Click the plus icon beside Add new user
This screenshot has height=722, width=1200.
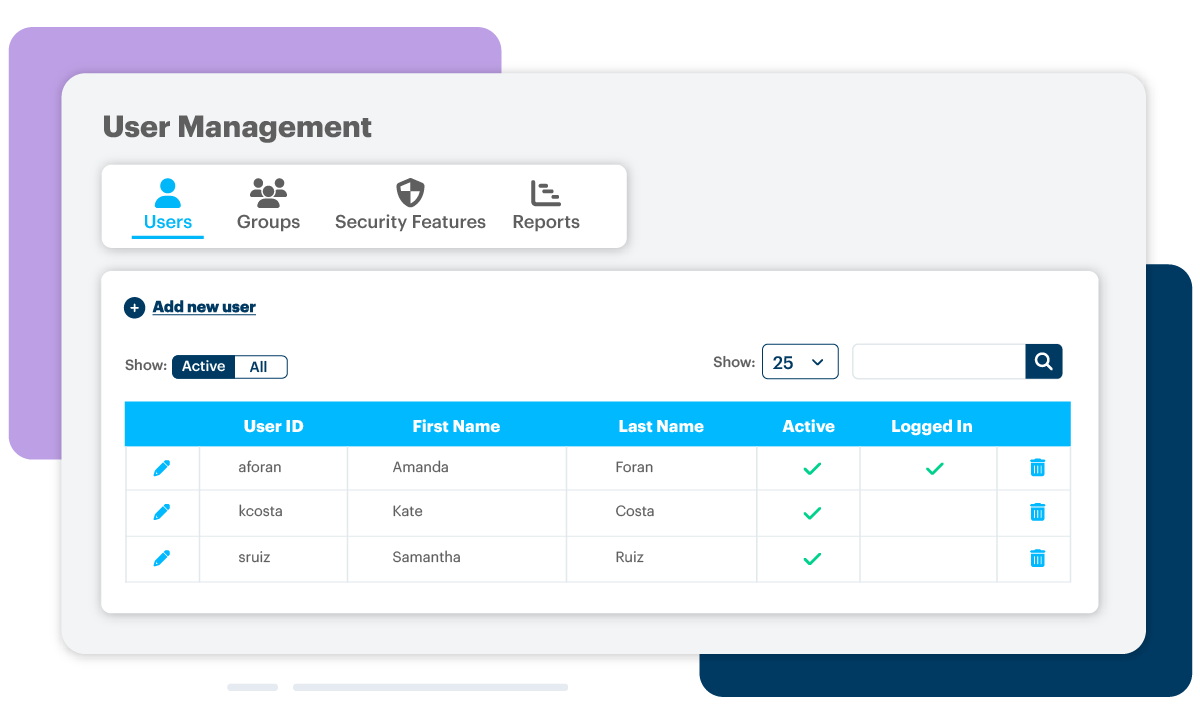tap(134, 308)
